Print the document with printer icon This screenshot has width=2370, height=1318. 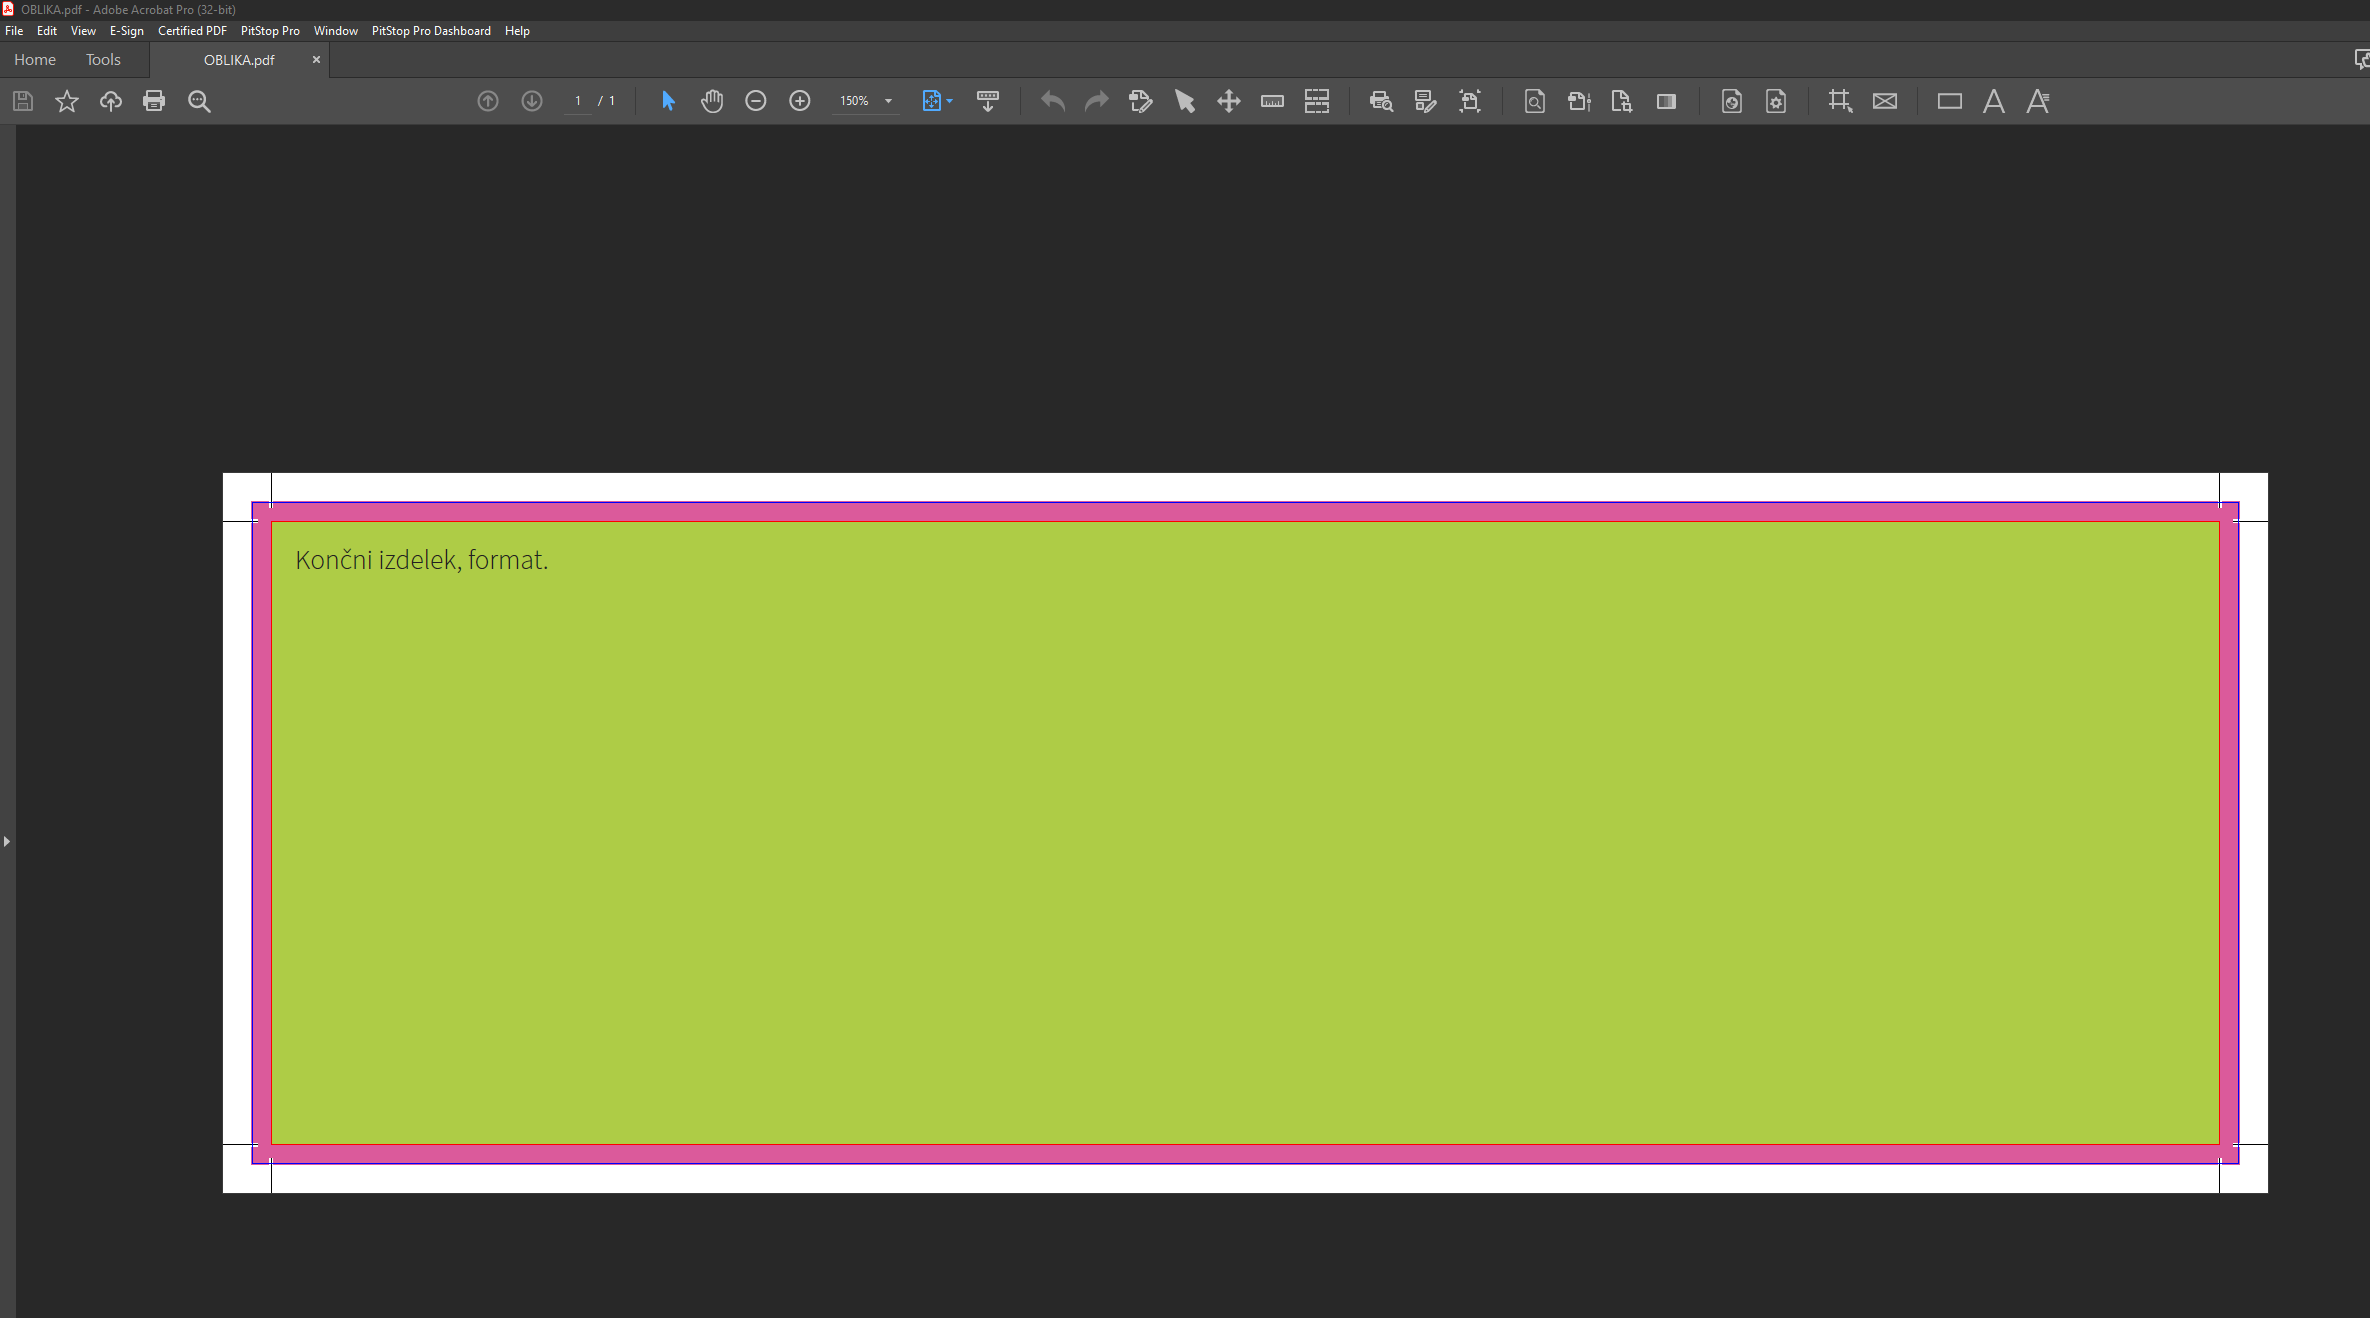154,101
